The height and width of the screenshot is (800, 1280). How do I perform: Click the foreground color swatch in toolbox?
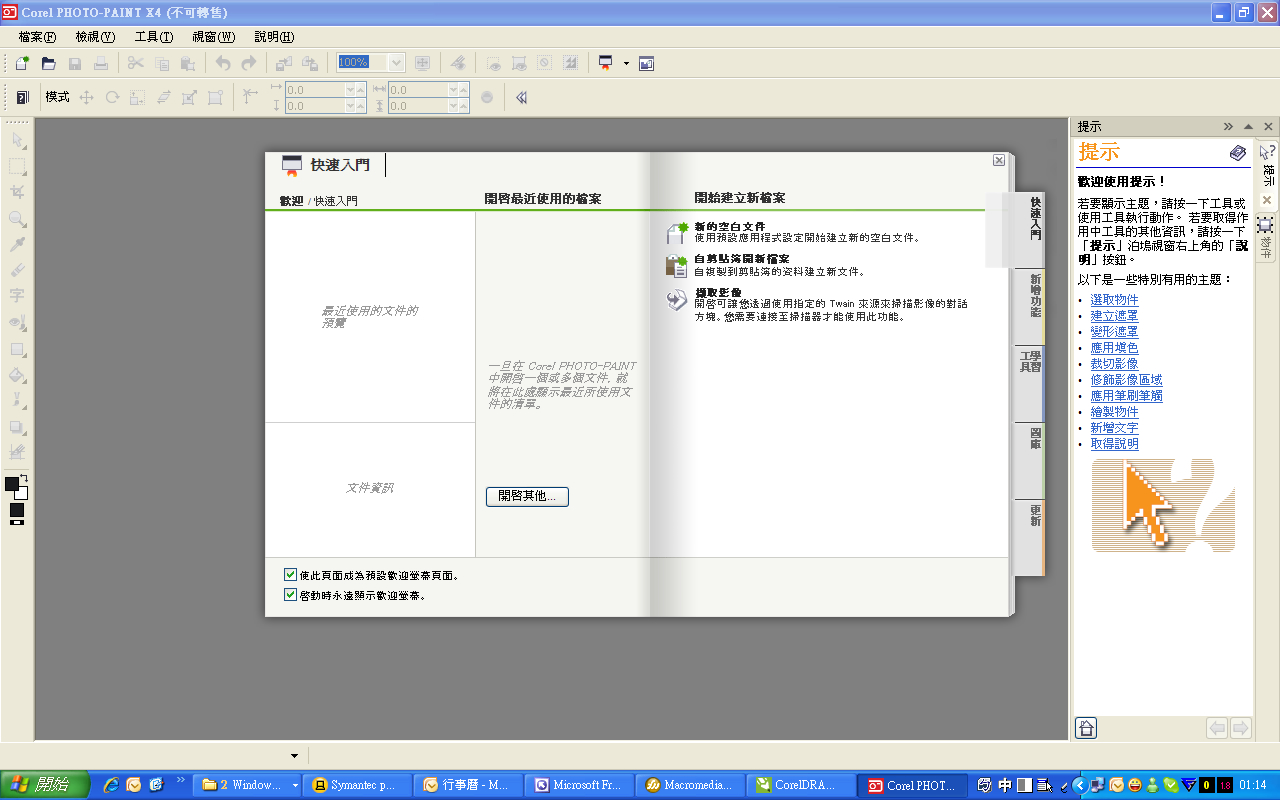[12, 484]
